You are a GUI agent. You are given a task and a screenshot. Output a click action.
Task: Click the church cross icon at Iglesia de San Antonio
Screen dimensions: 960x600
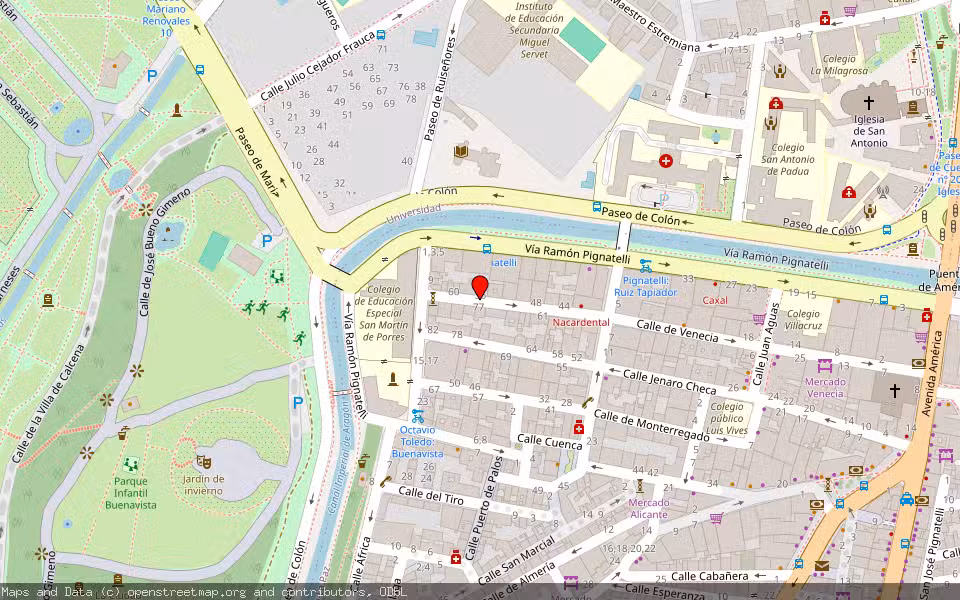(x=868, y=102)
